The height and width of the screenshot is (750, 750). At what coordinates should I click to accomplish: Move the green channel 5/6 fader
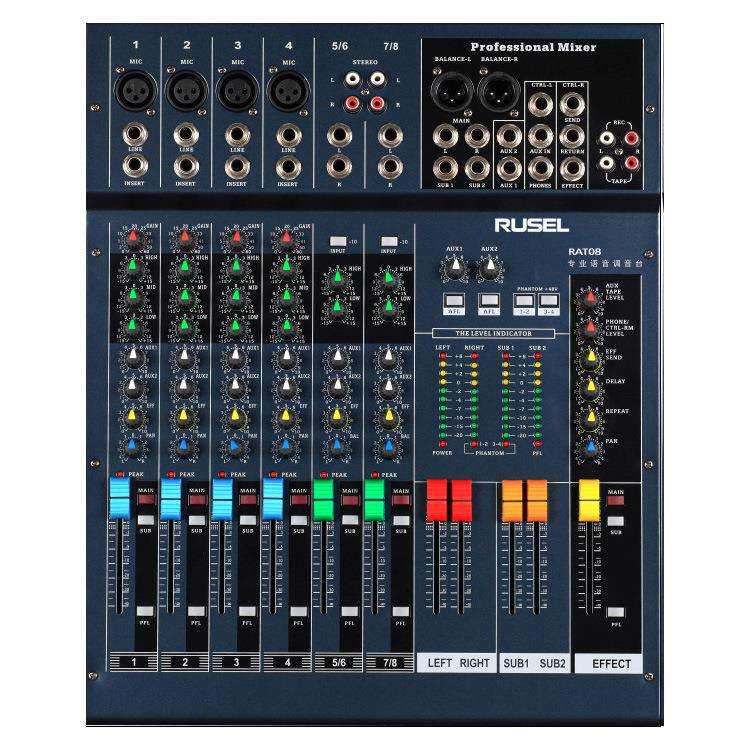[x=323, y=500]
